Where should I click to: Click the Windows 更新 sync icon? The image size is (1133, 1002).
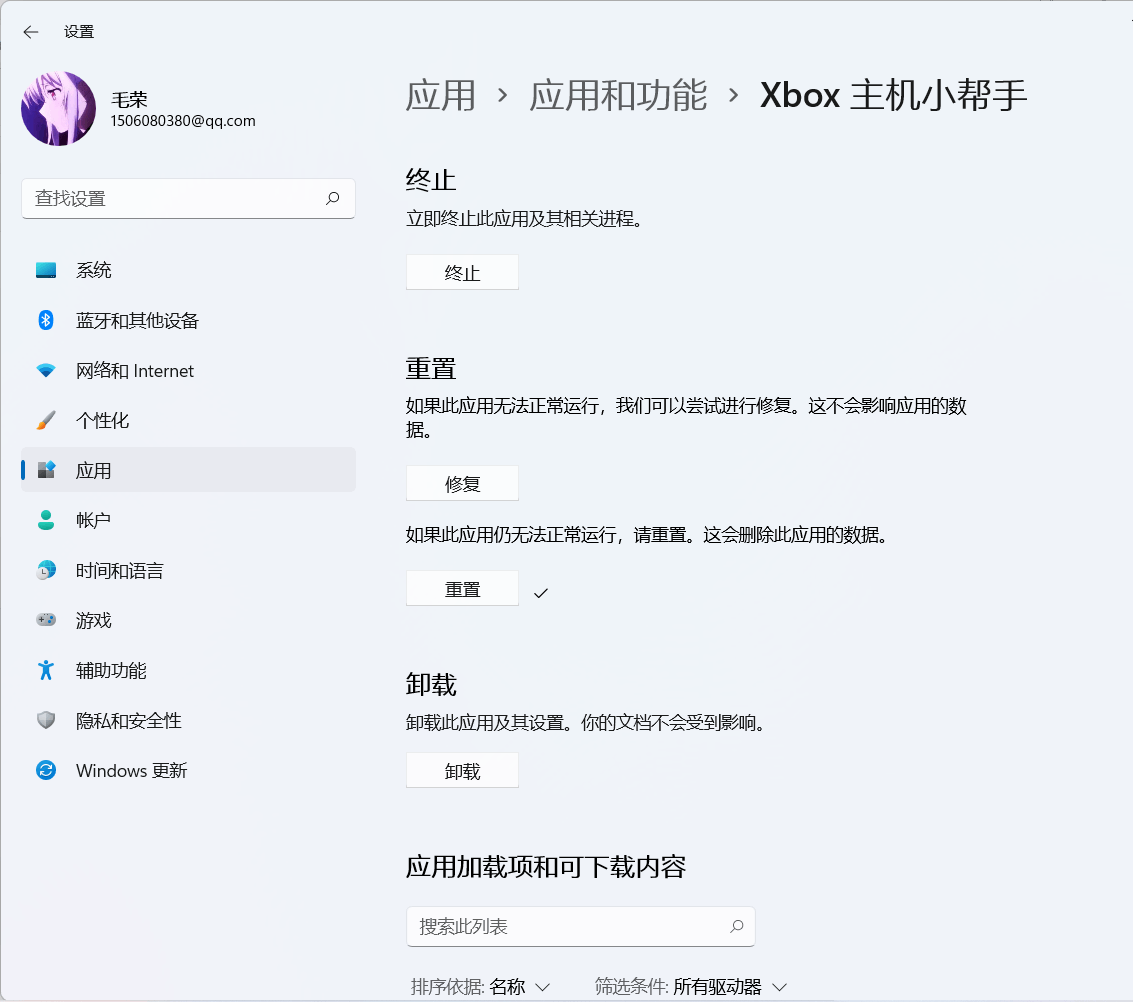(x=46, y=770)
